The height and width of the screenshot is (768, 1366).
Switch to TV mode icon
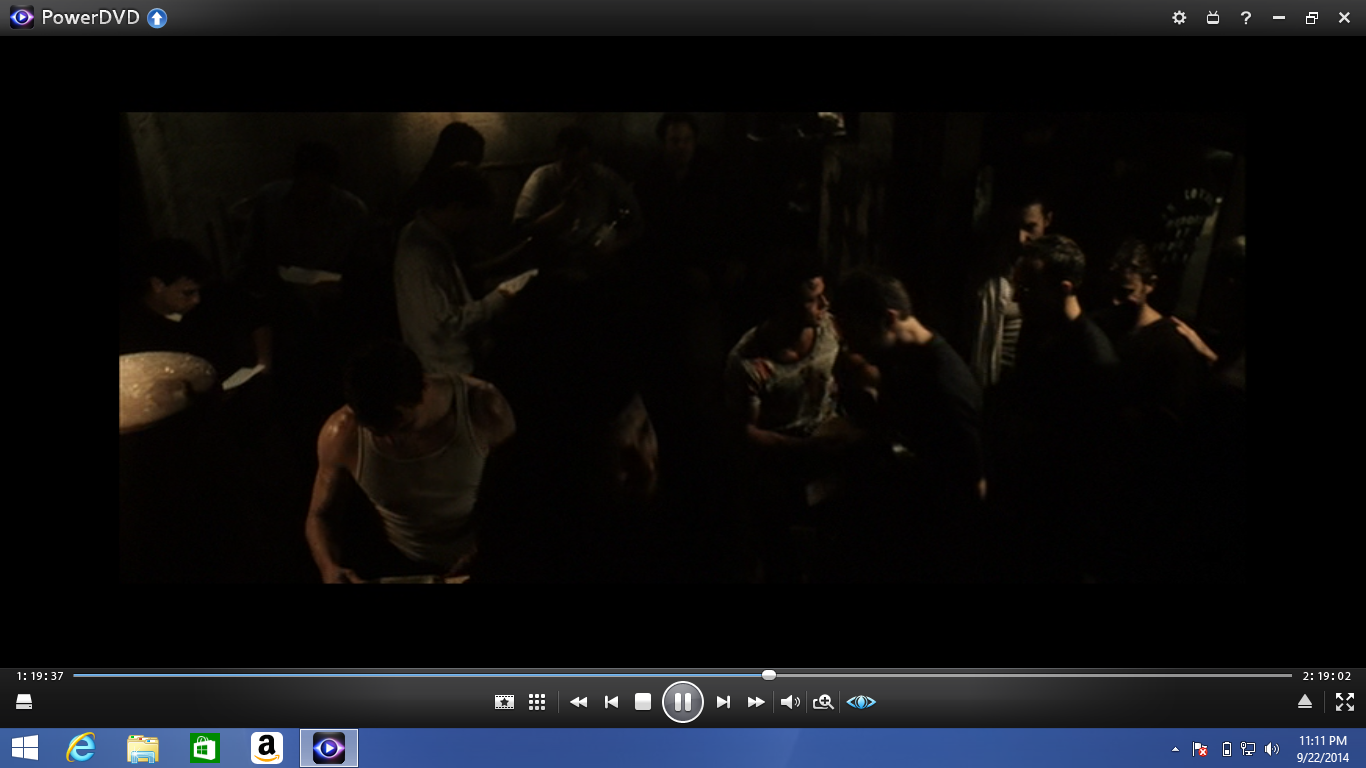pyautogui.click(x=1213, y=17)
